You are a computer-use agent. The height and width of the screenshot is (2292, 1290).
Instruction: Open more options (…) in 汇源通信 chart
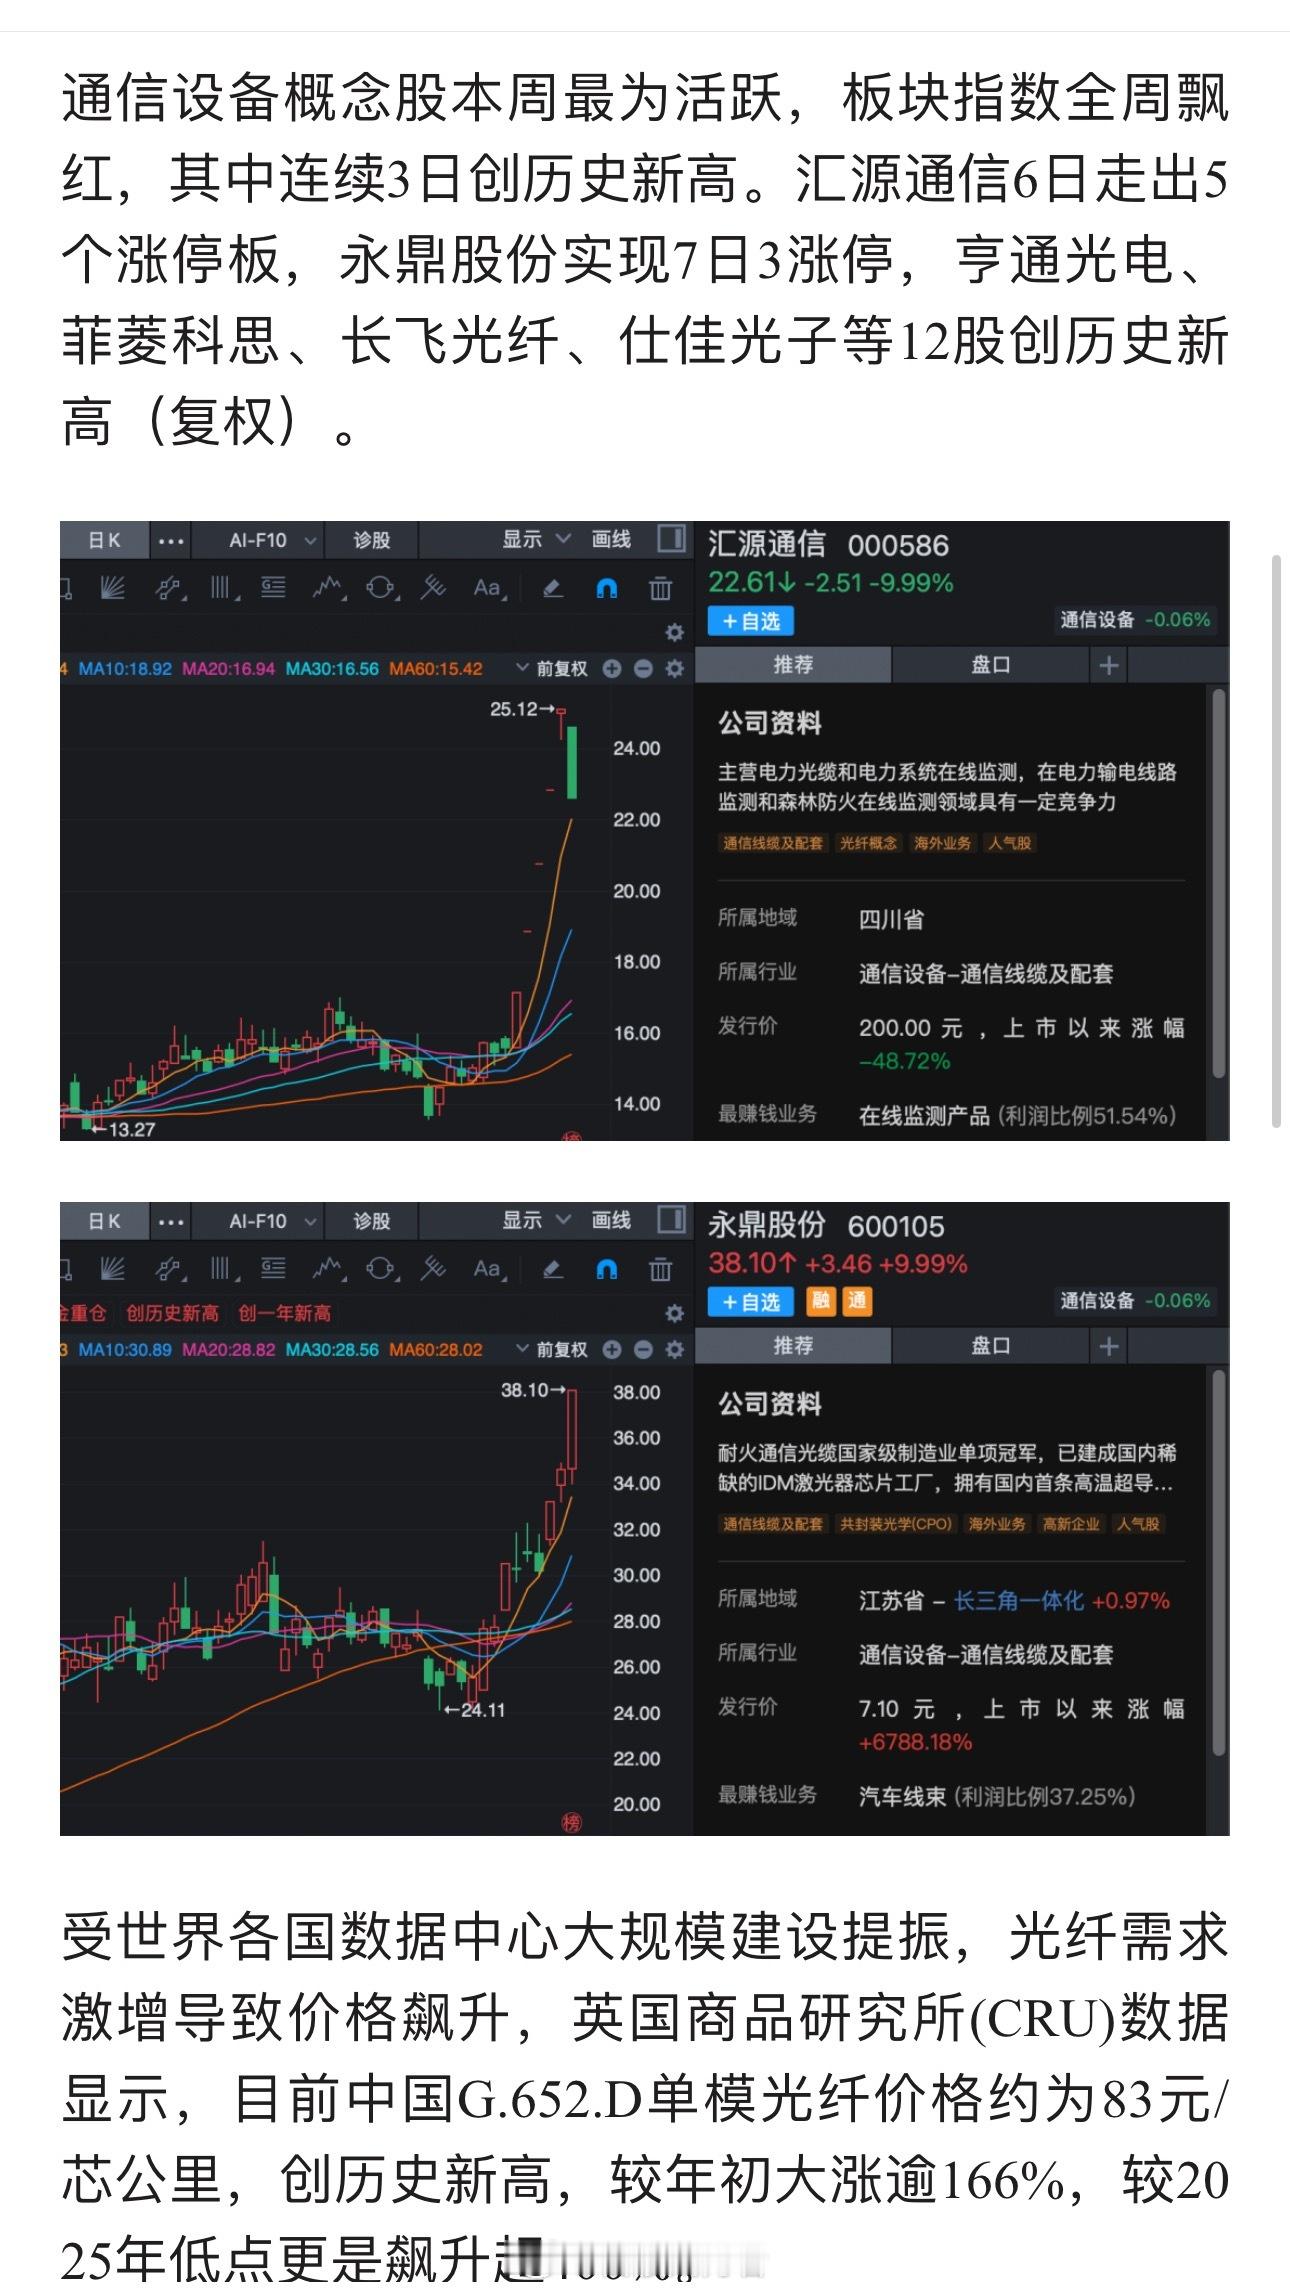171,541
